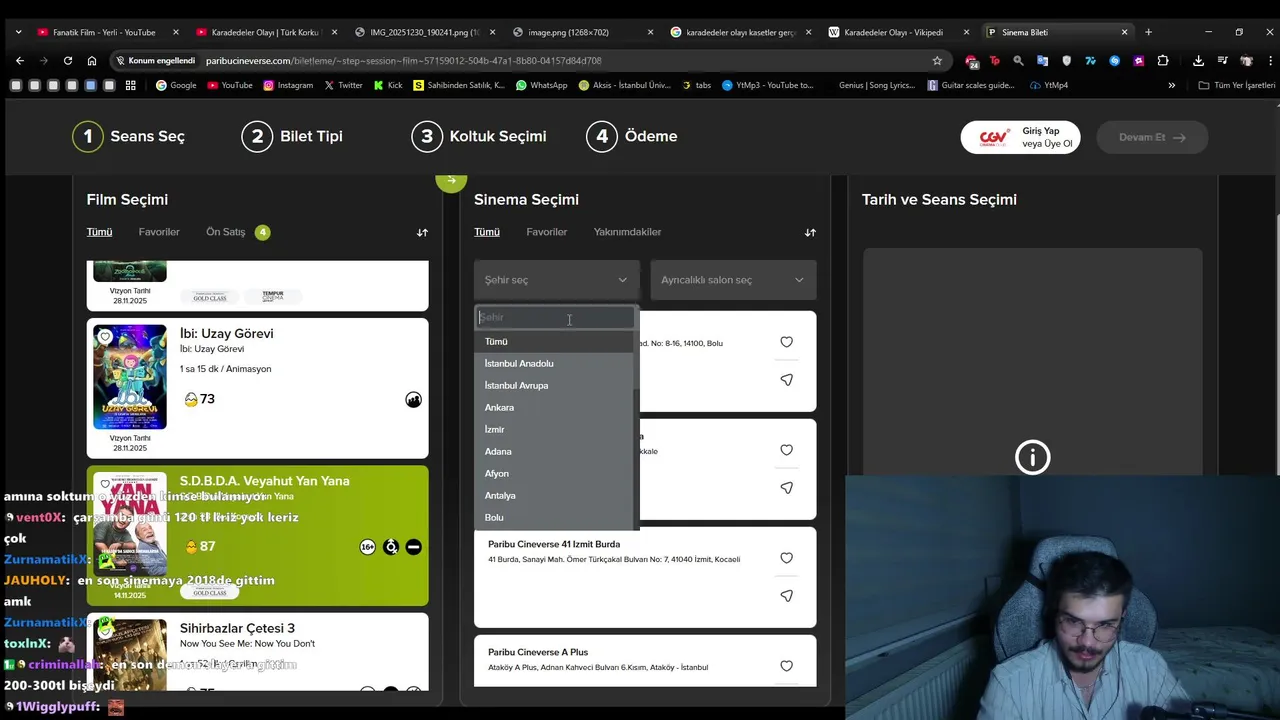This screenshot has width=1280, height=720.
Task: Click the green arrow between film and cinema panels
Action: [x=451, y=181]
